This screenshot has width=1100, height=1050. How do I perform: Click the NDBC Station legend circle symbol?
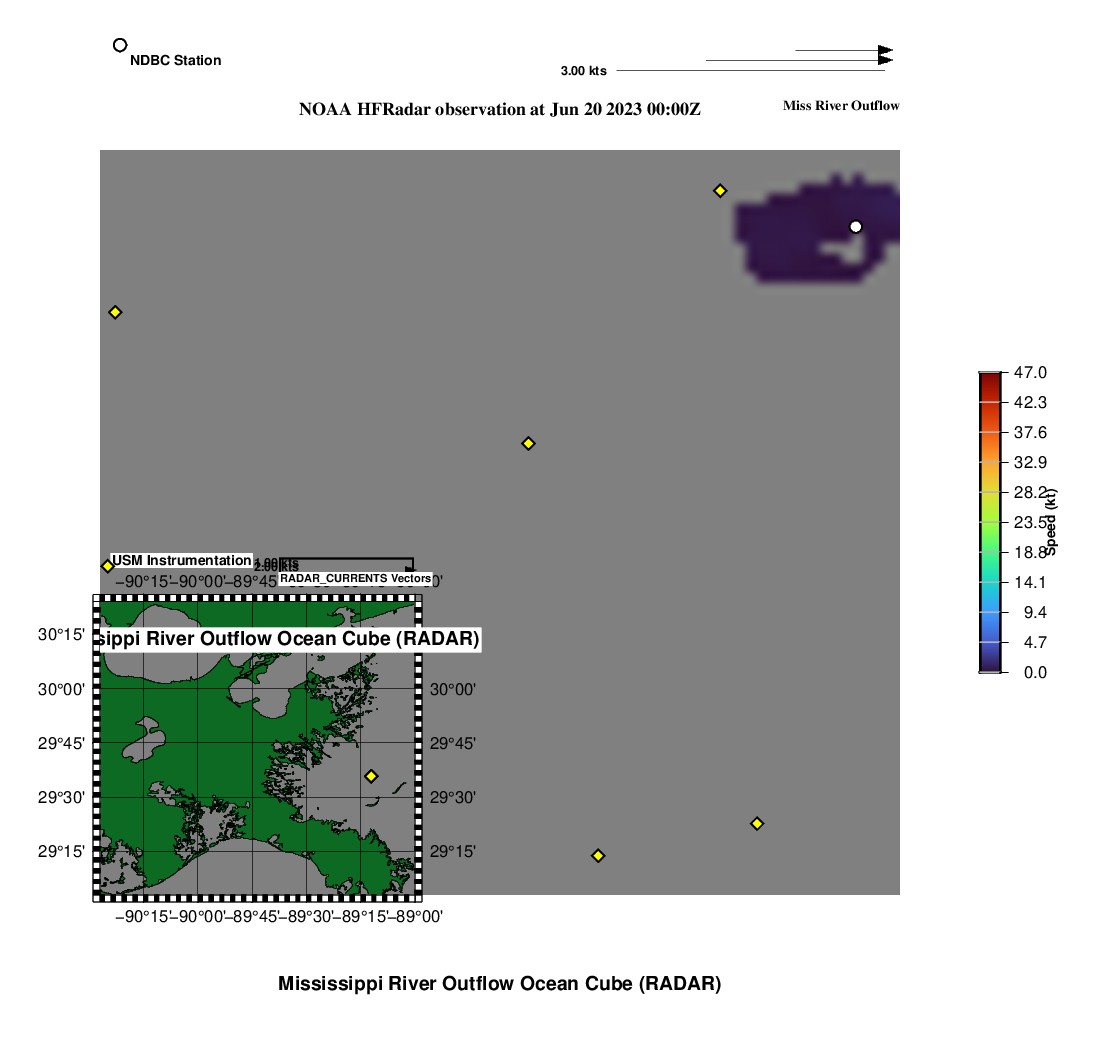pyautogui.click(x=120, y=45)
